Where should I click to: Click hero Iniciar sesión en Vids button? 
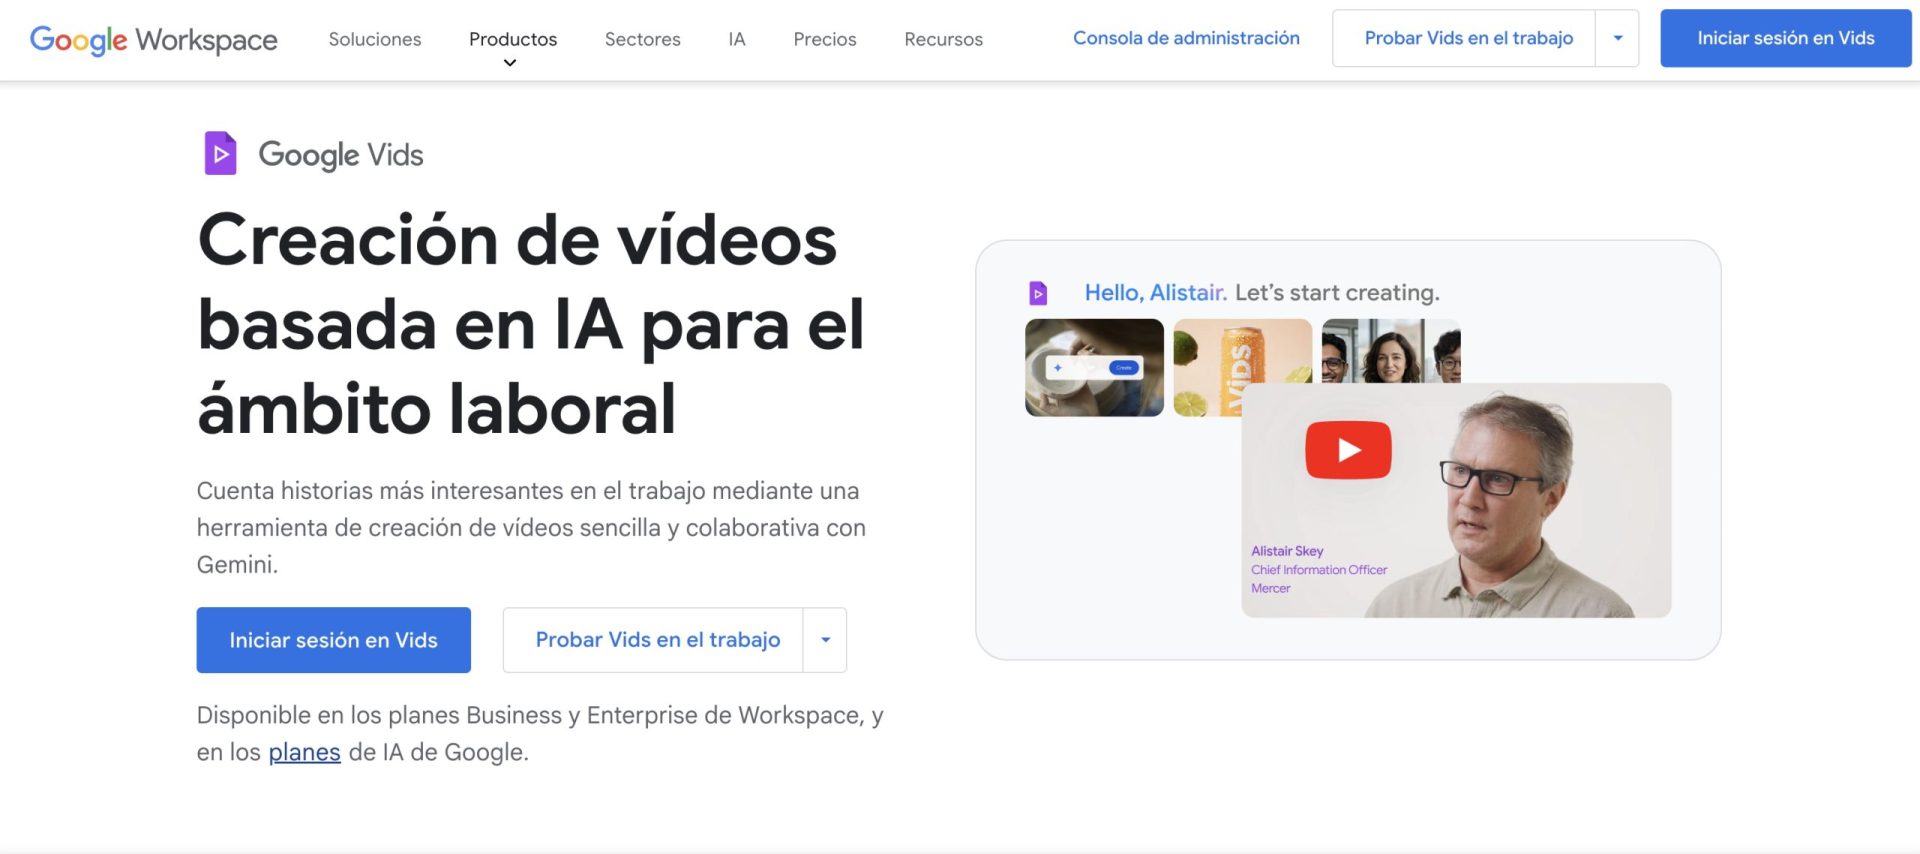333,640
